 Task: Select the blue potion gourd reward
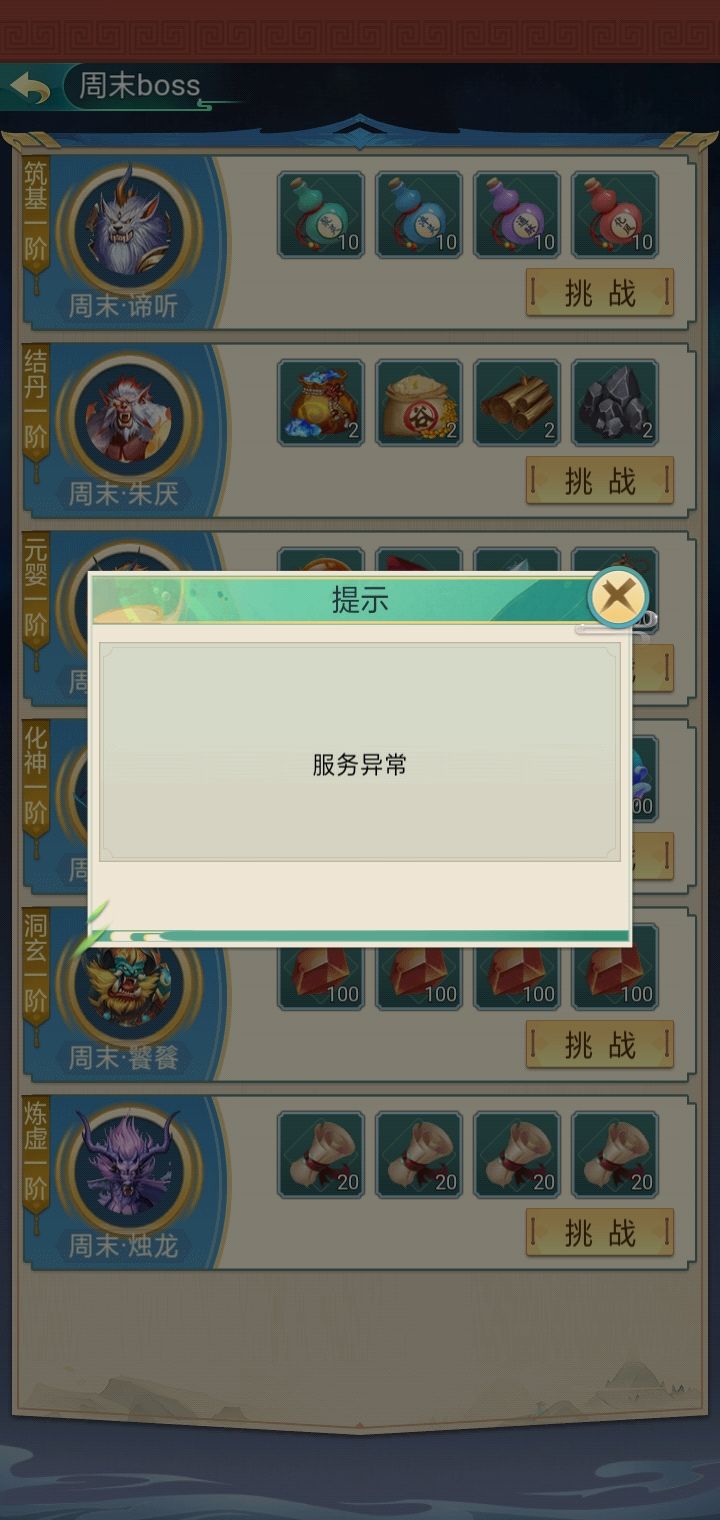pos(419,215)
